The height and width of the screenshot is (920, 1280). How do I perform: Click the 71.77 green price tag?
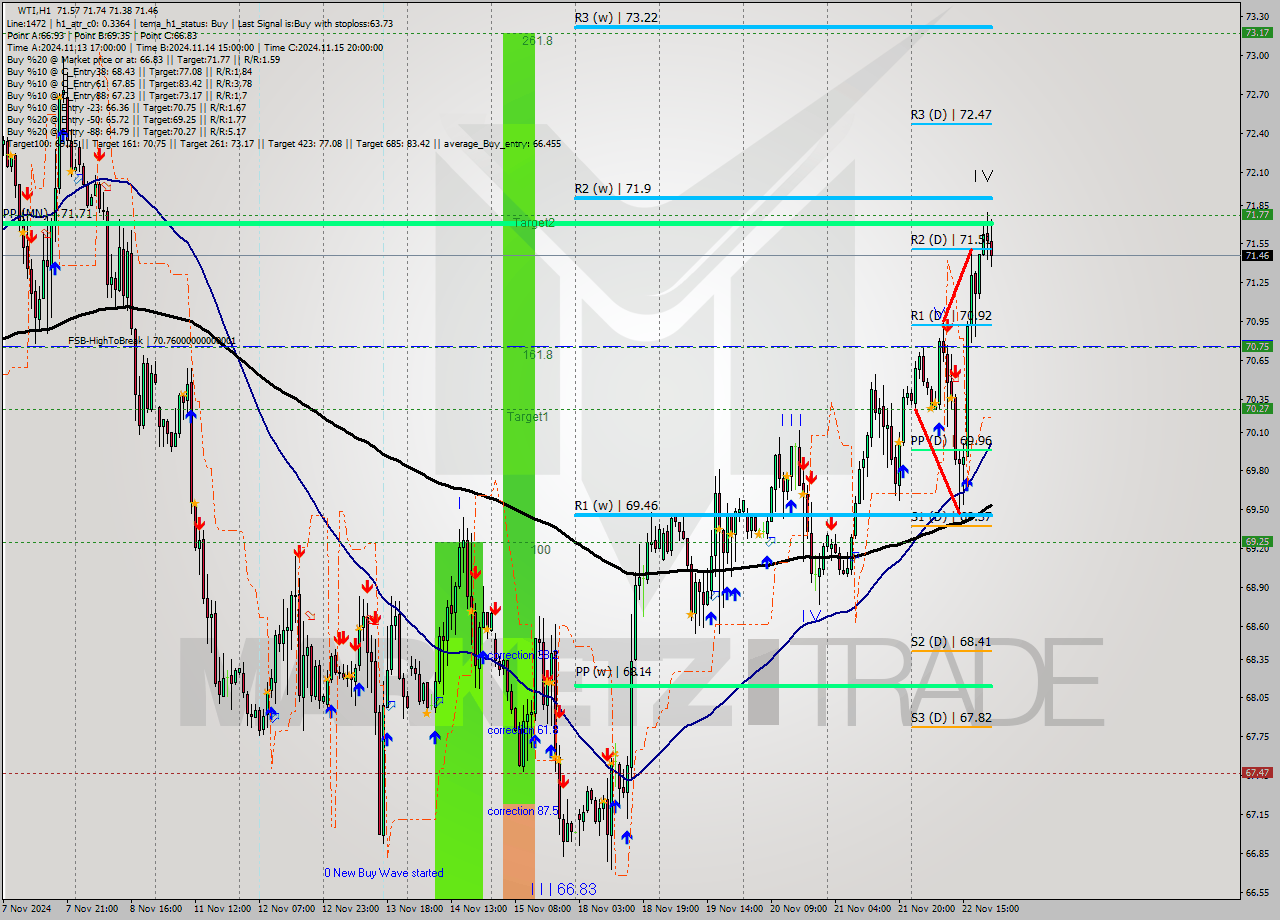(1257, 214)
